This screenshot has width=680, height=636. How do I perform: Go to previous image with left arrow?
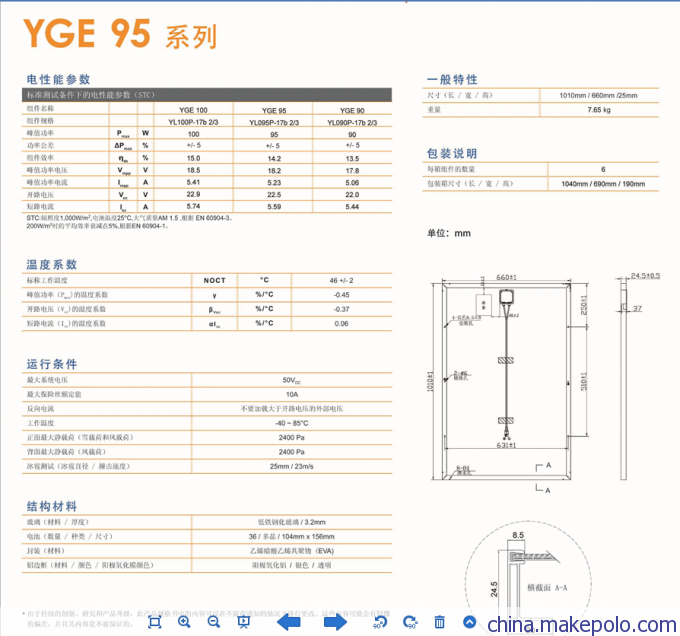point(289,621)
